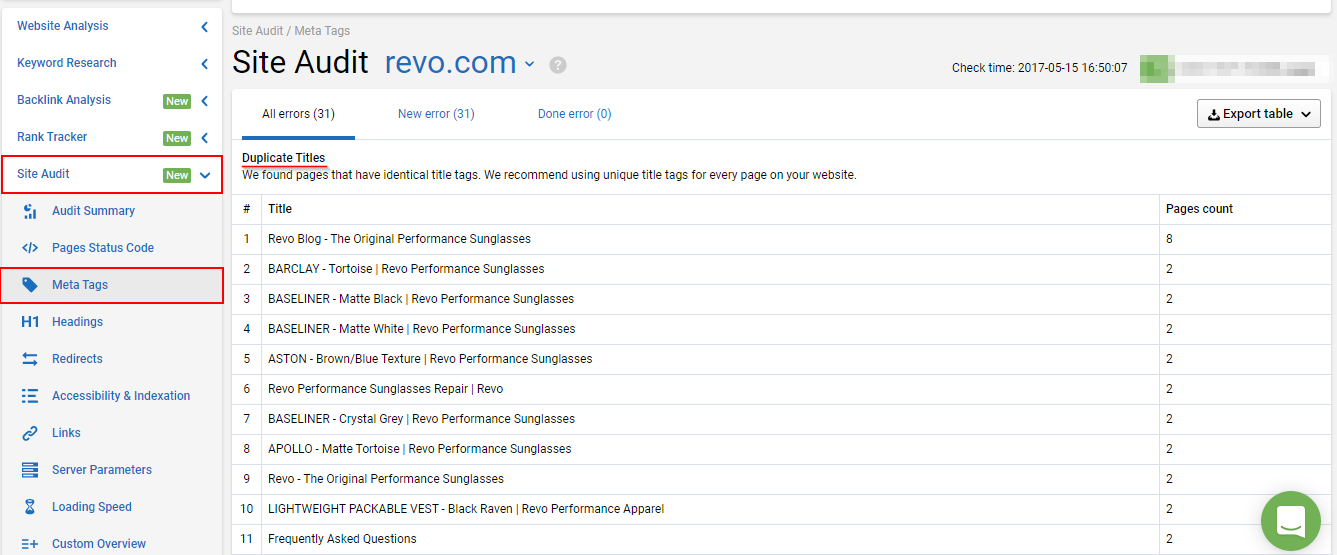
Task: Go to Headings page
Action: (77, 322)
